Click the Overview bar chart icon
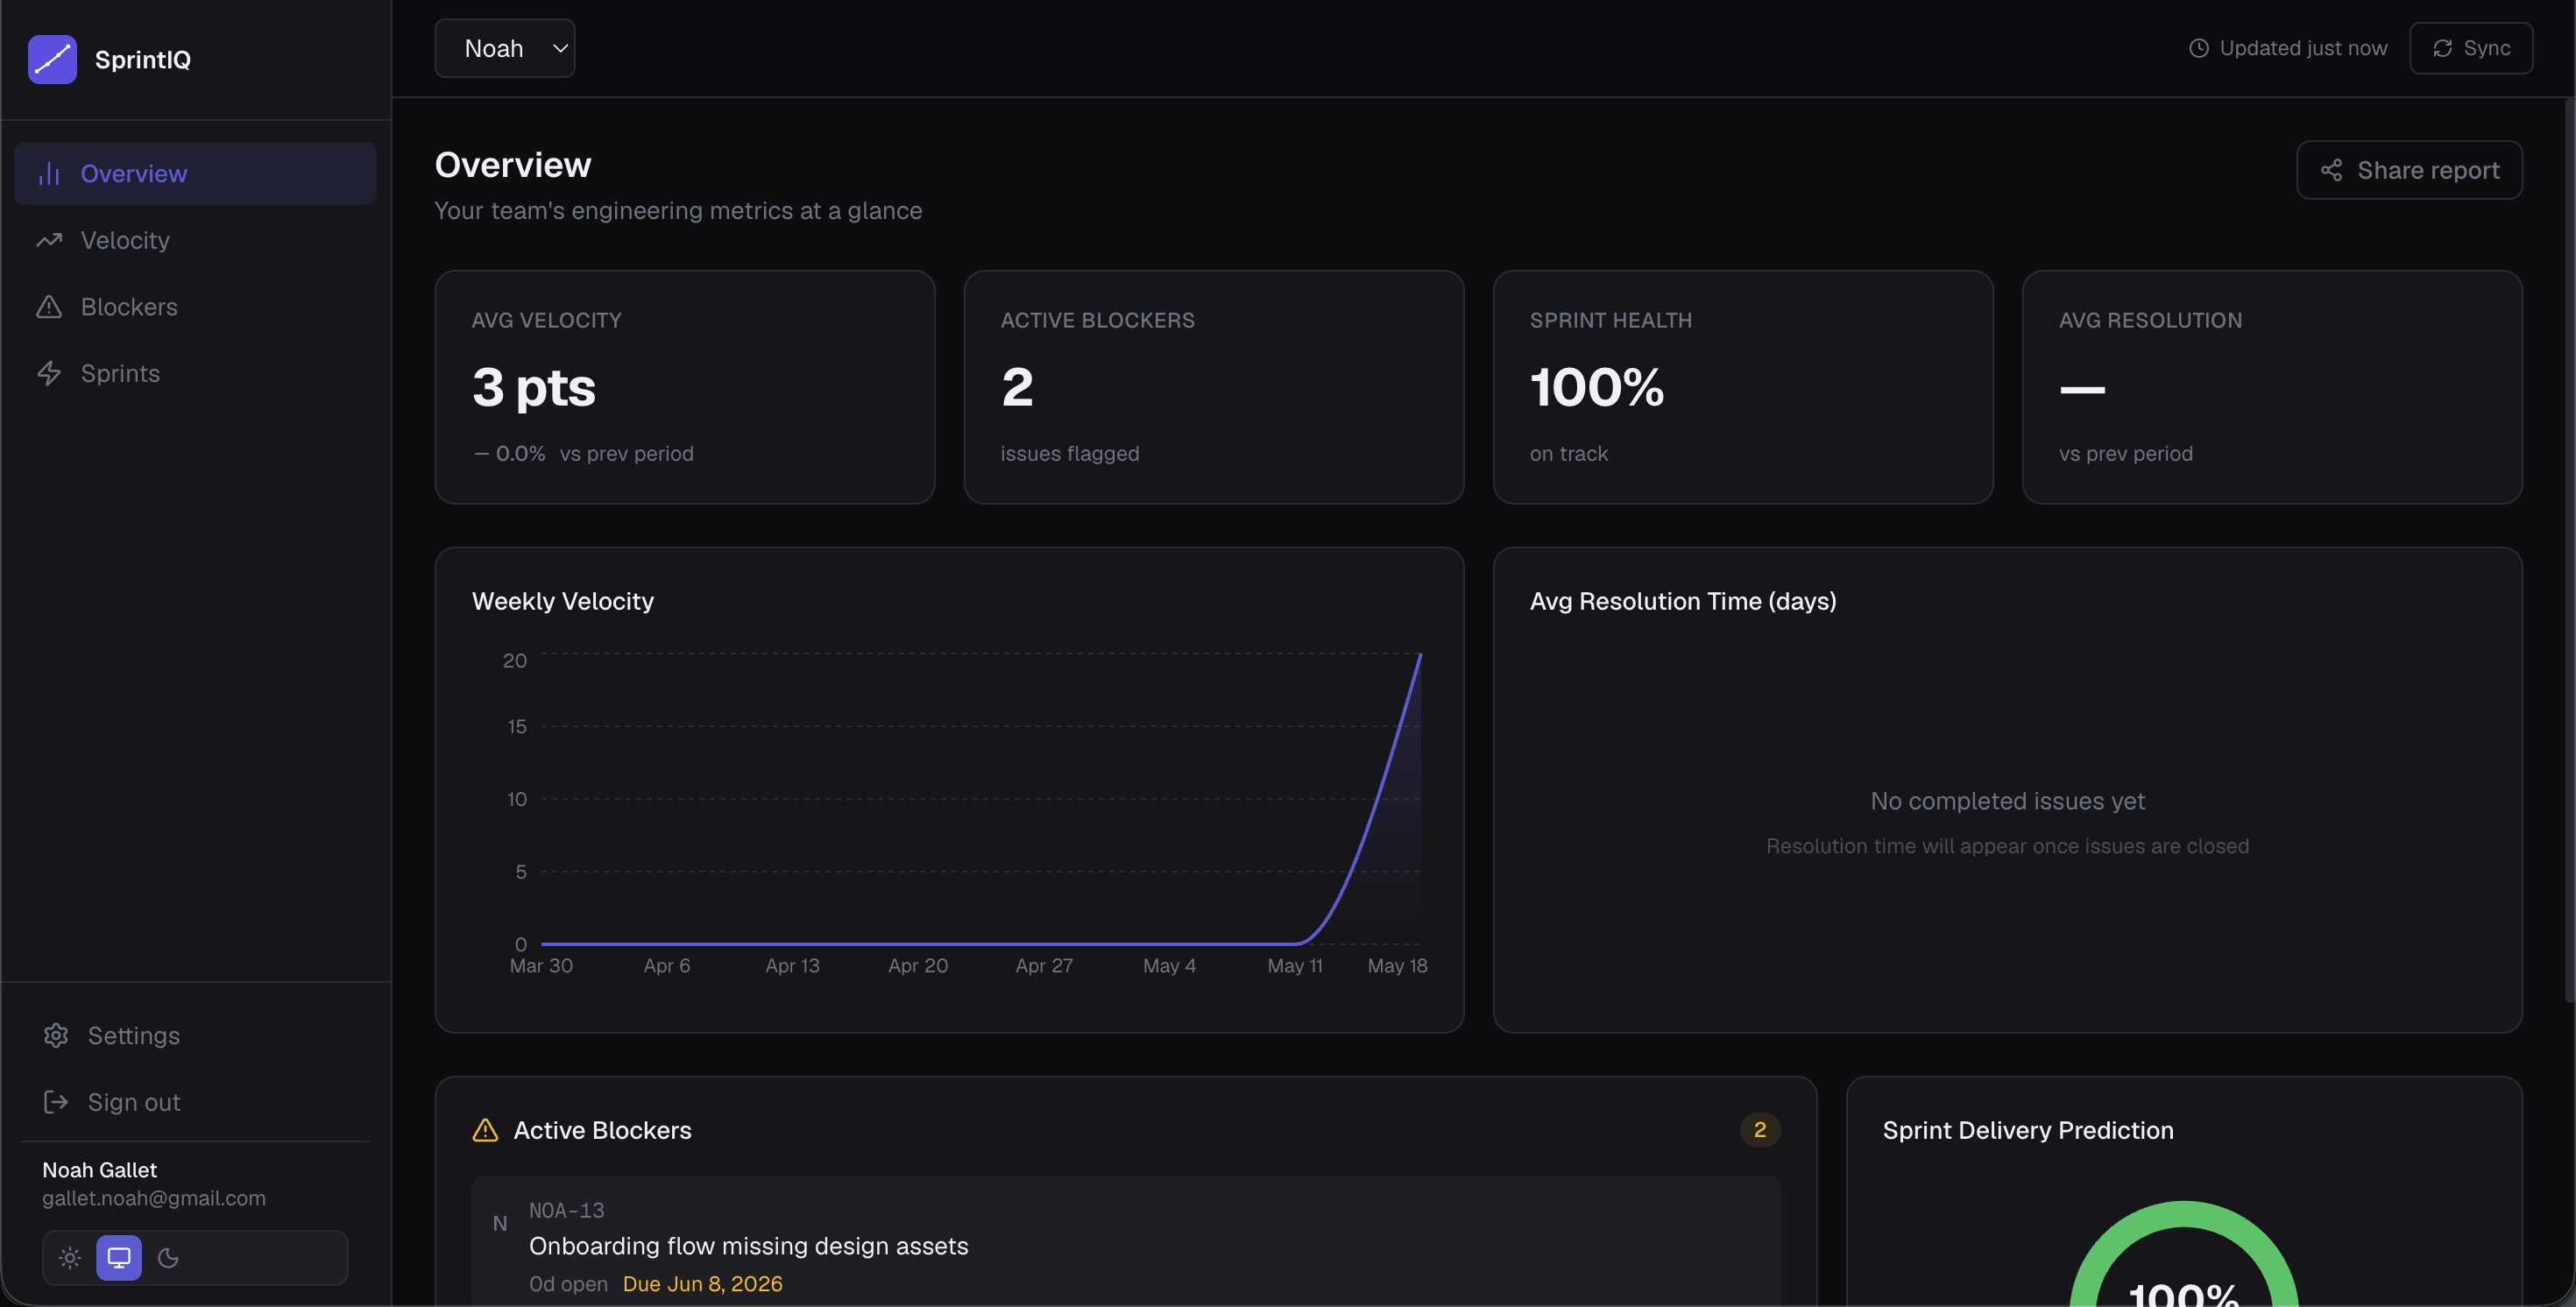This screenshot has height=1307, width=2576. [49, 173]
